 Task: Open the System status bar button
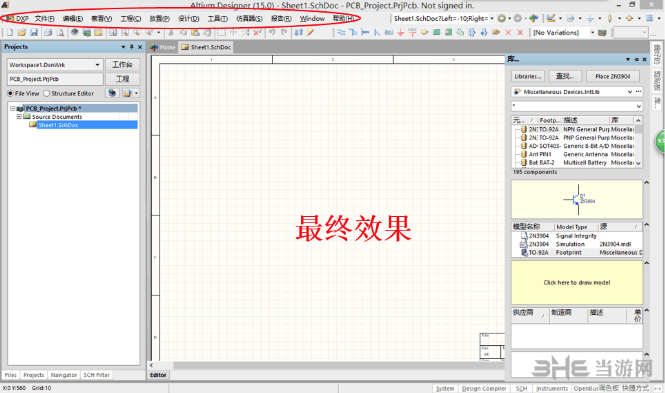pos(444,388)
